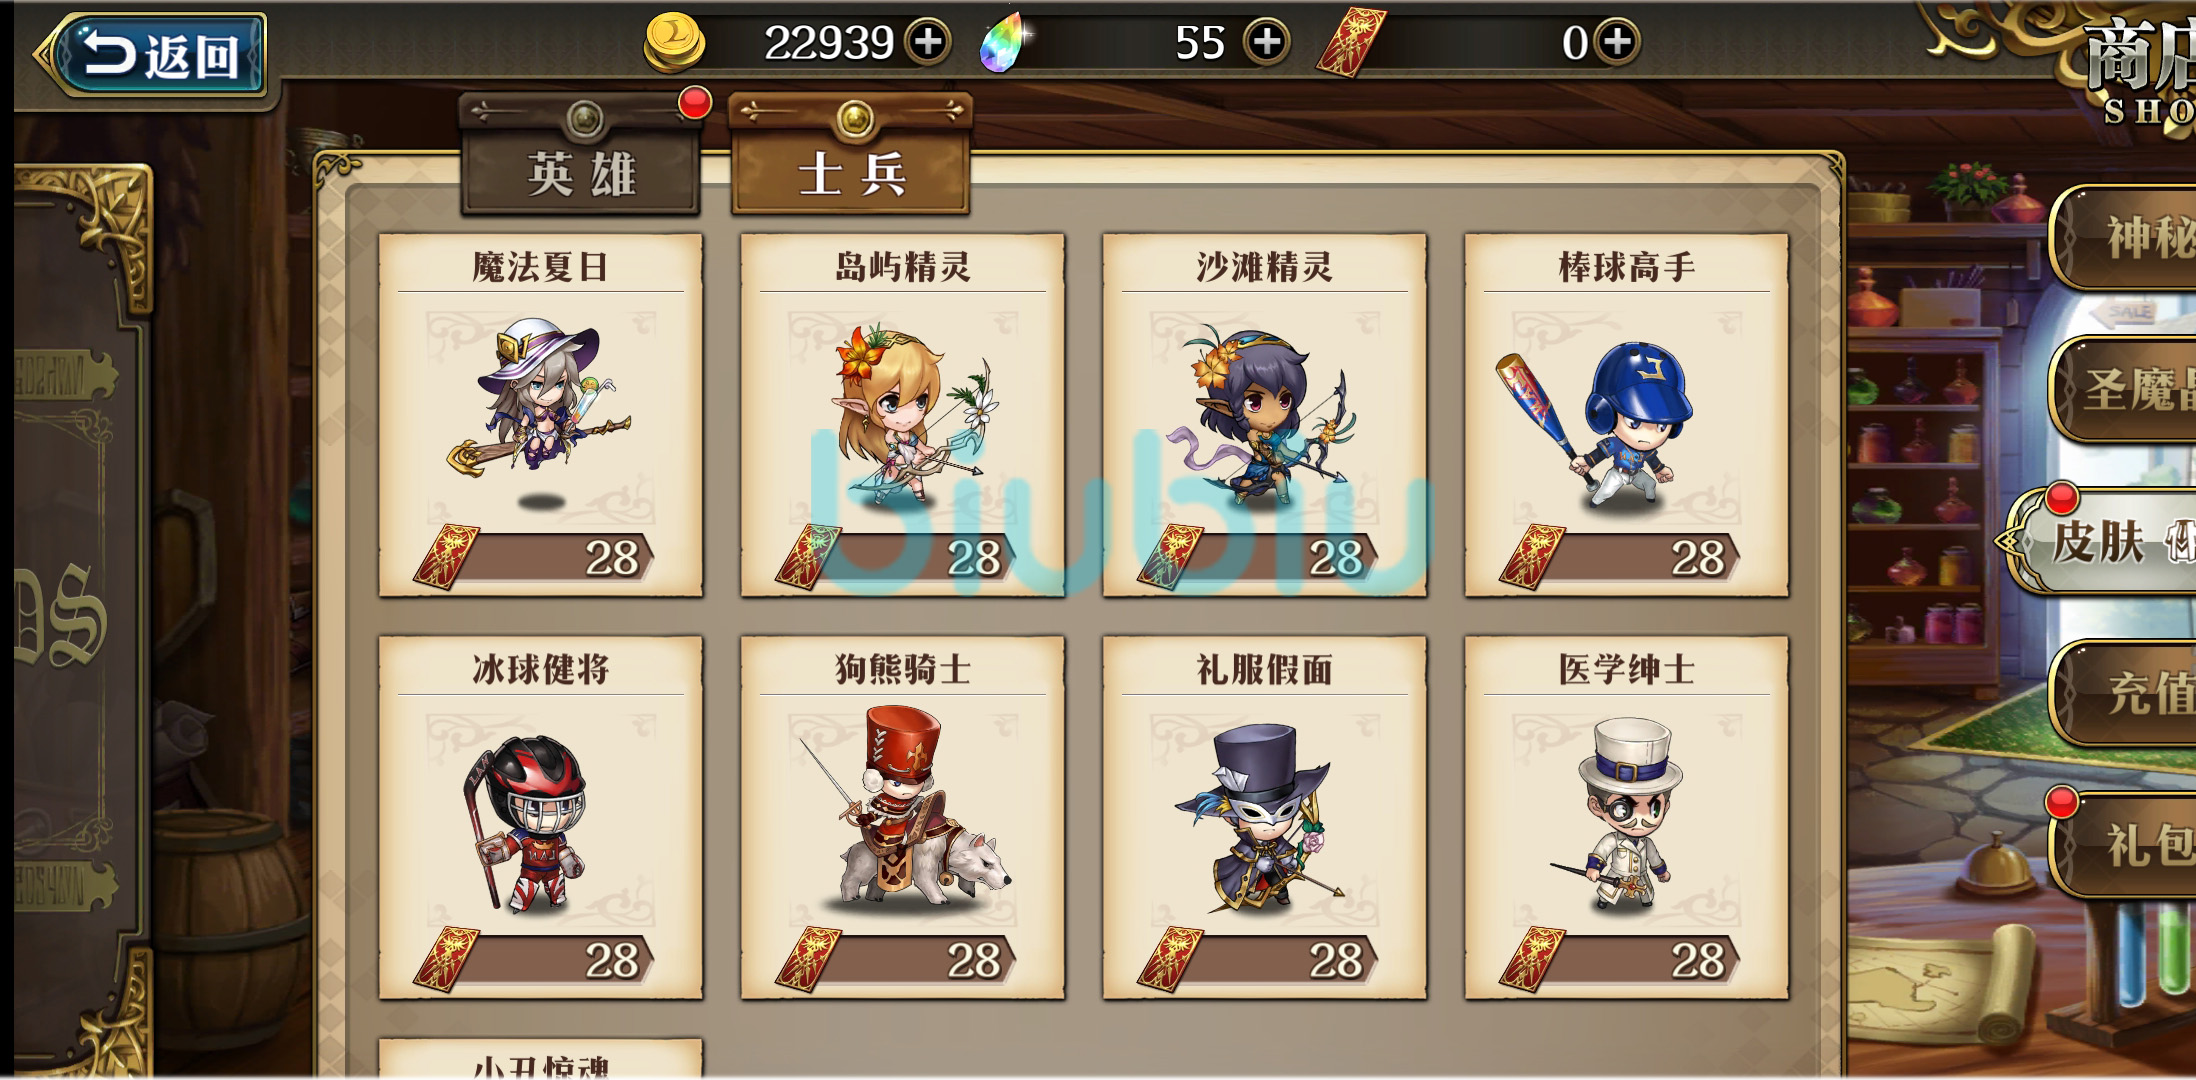Click the gold coin currency icon
2196x1080 pixels.
click(674, 43)
